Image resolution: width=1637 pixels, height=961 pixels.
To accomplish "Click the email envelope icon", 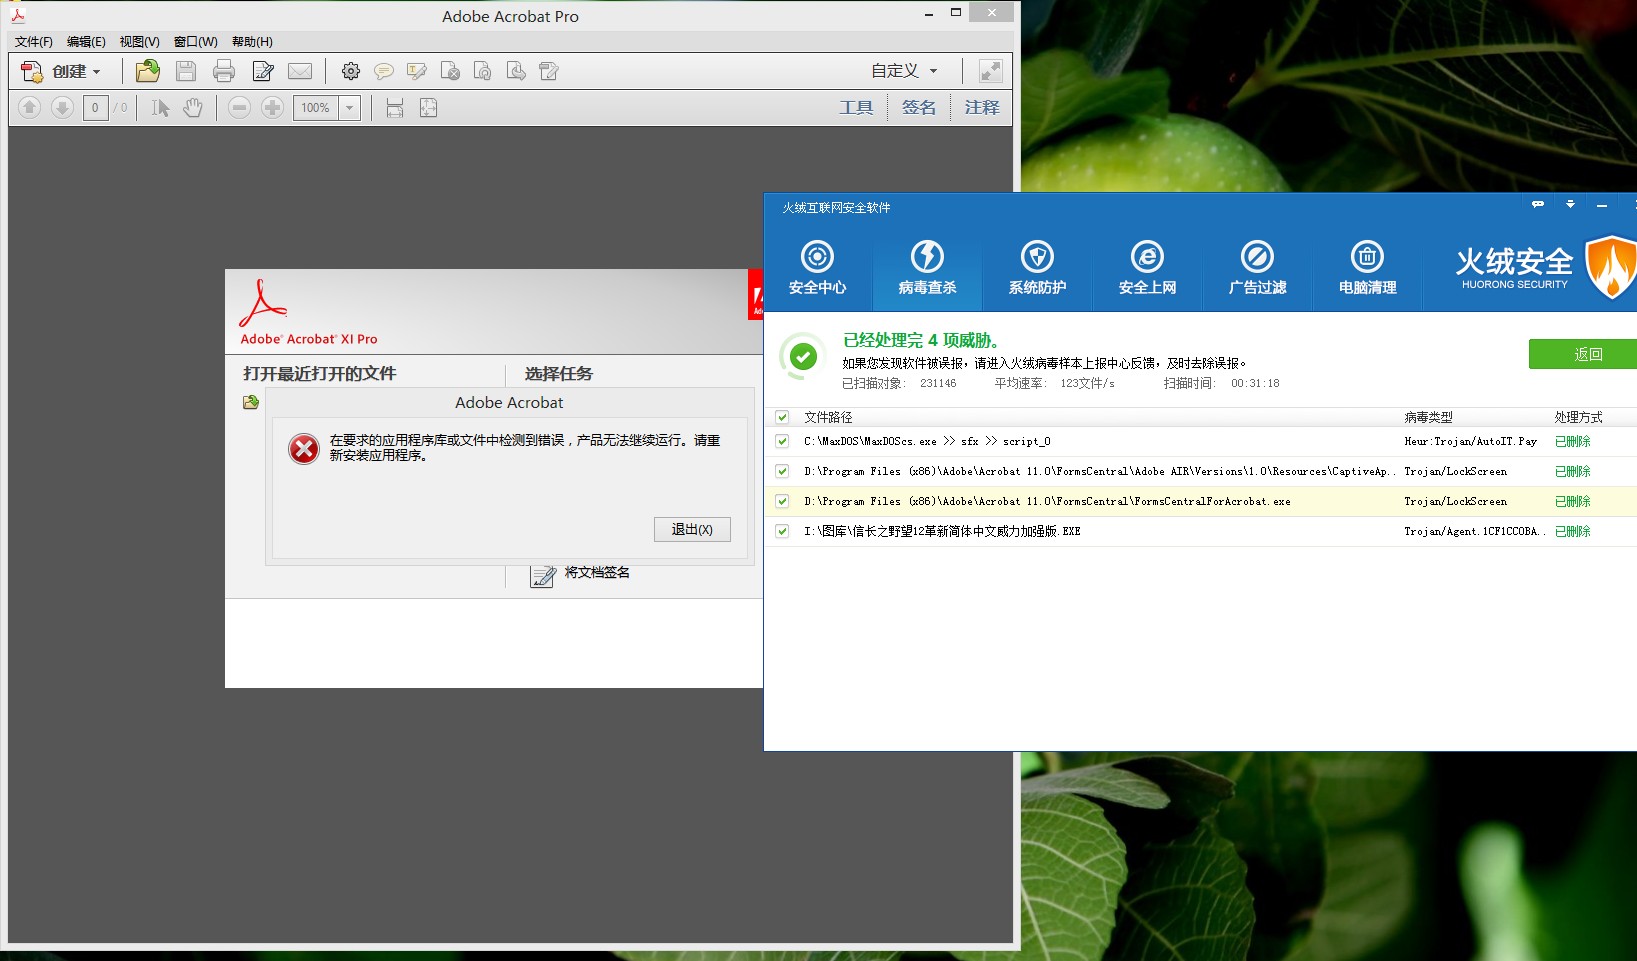I will (300, 71).
